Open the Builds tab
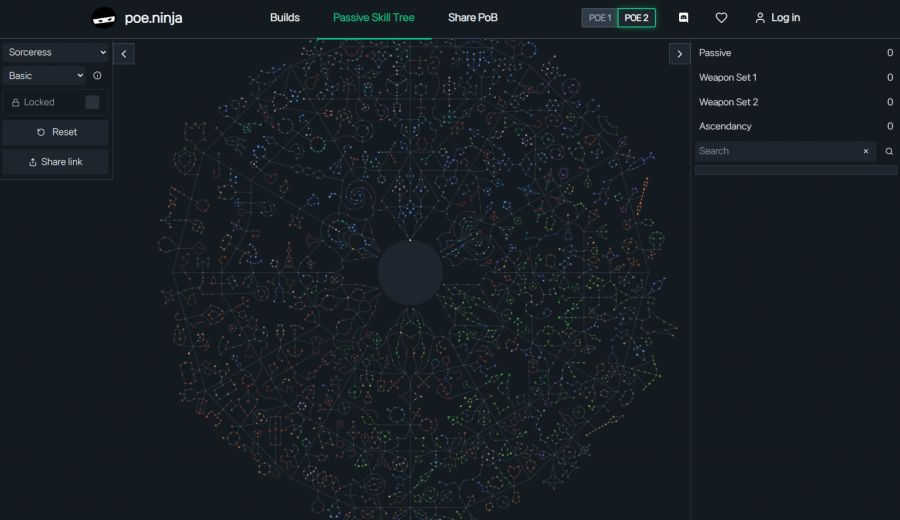This screenshot has width=900, height=520. pos(285,18)
